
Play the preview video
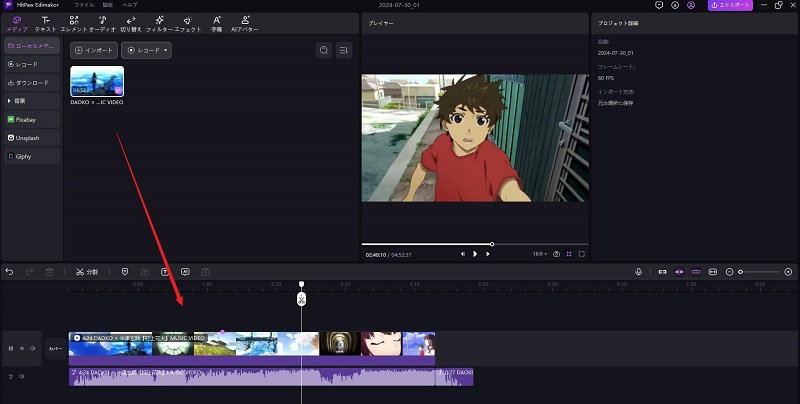tap(475, 254)
